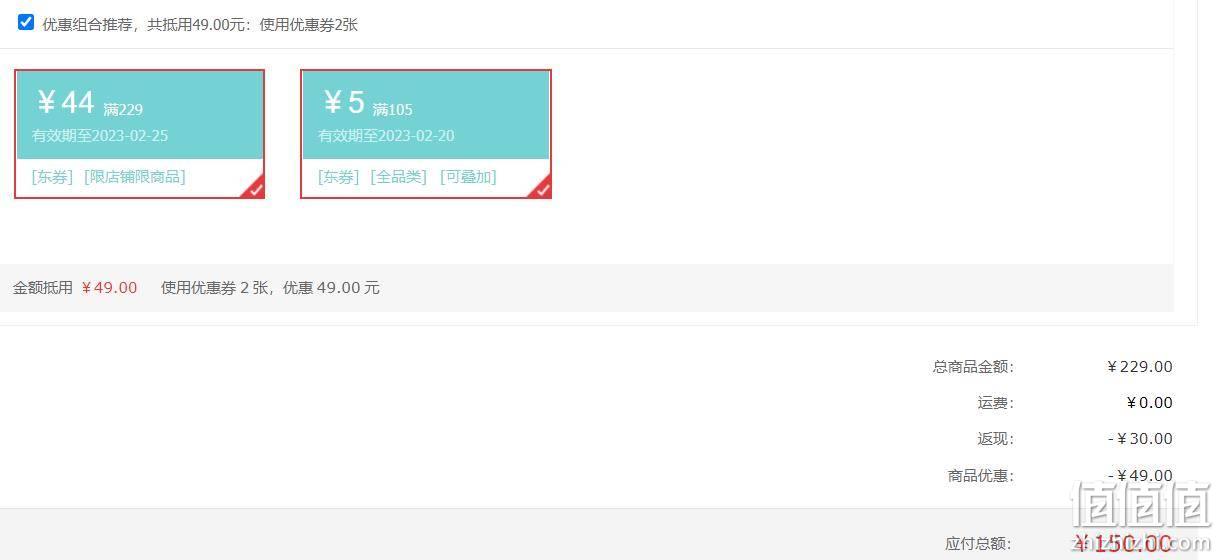
Task: Click the 优惠组合推荐 summary text
Action: tap(200, 24)
